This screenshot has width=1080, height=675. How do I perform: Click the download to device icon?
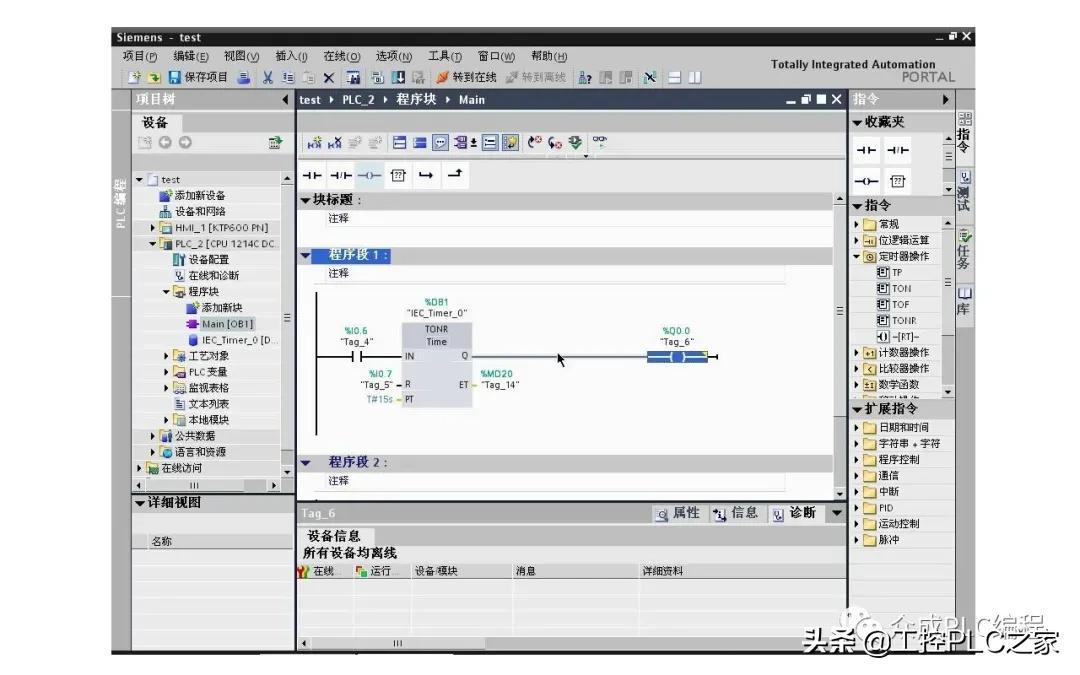[x=398, y=77]
